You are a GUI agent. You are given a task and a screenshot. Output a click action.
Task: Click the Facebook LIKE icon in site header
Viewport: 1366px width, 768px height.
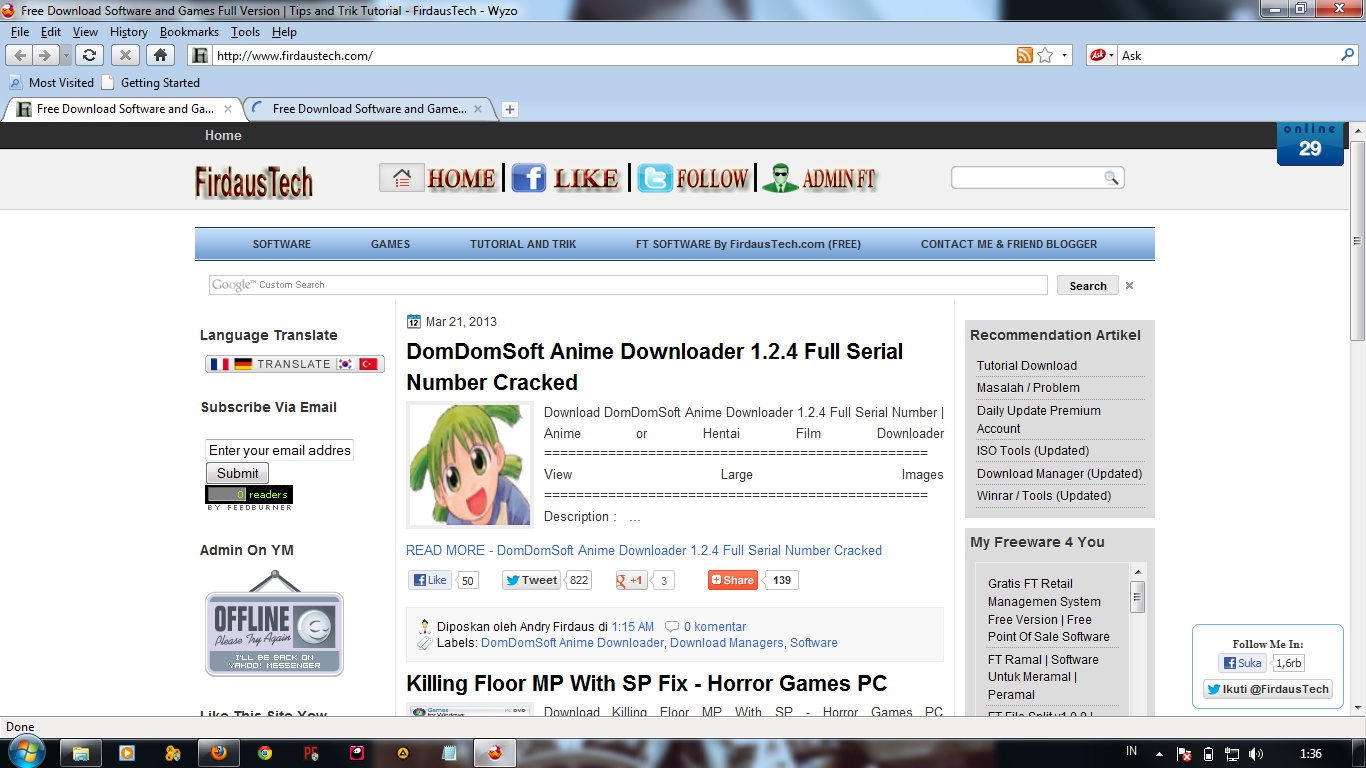[x=529, y=177]
